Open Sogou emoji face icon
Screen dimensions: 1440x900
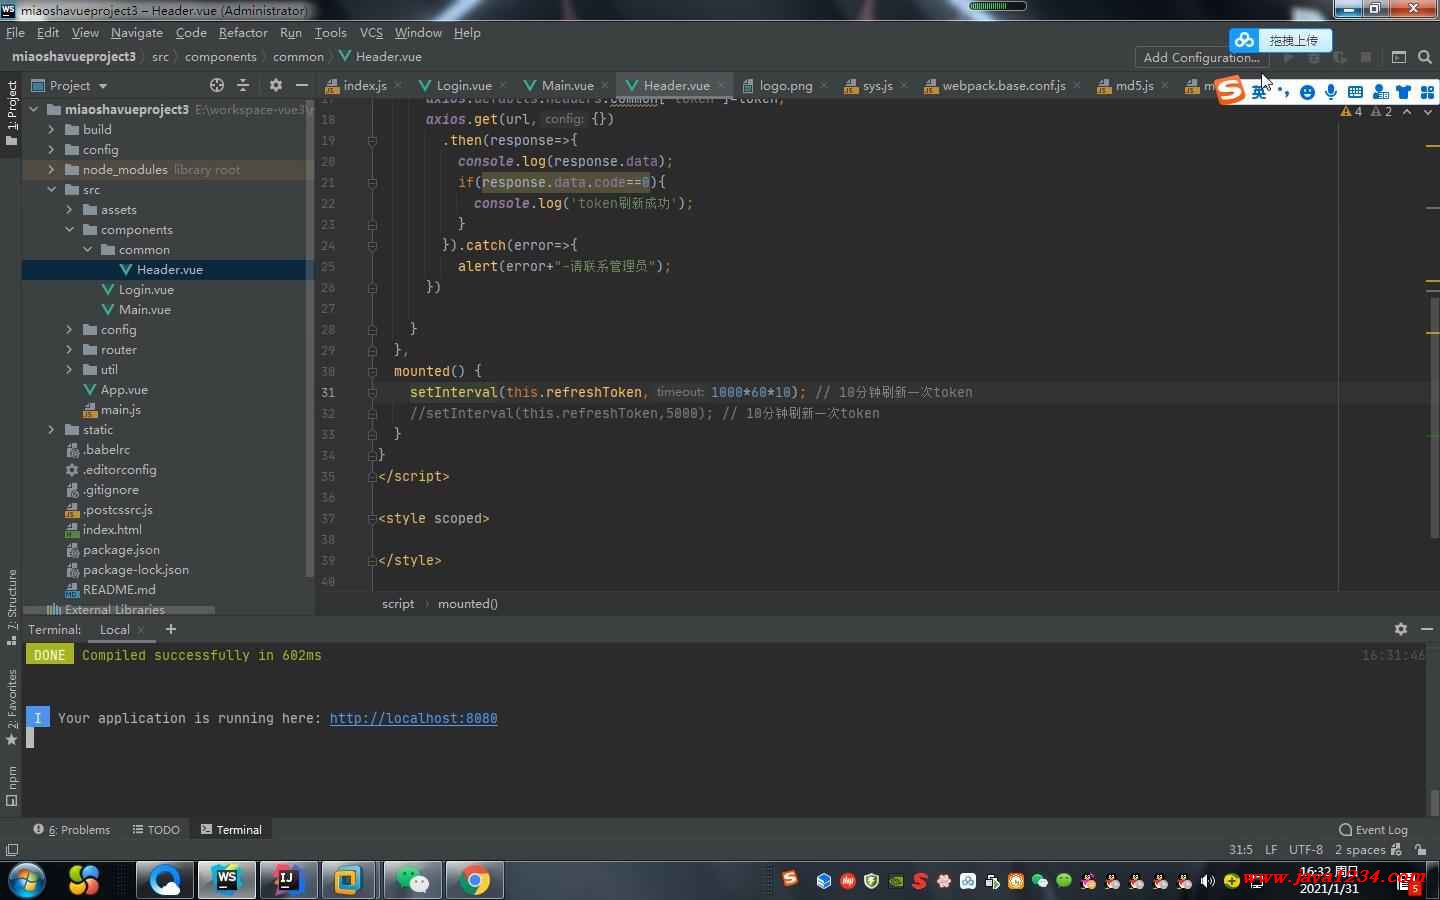(x=1307, y=92)
